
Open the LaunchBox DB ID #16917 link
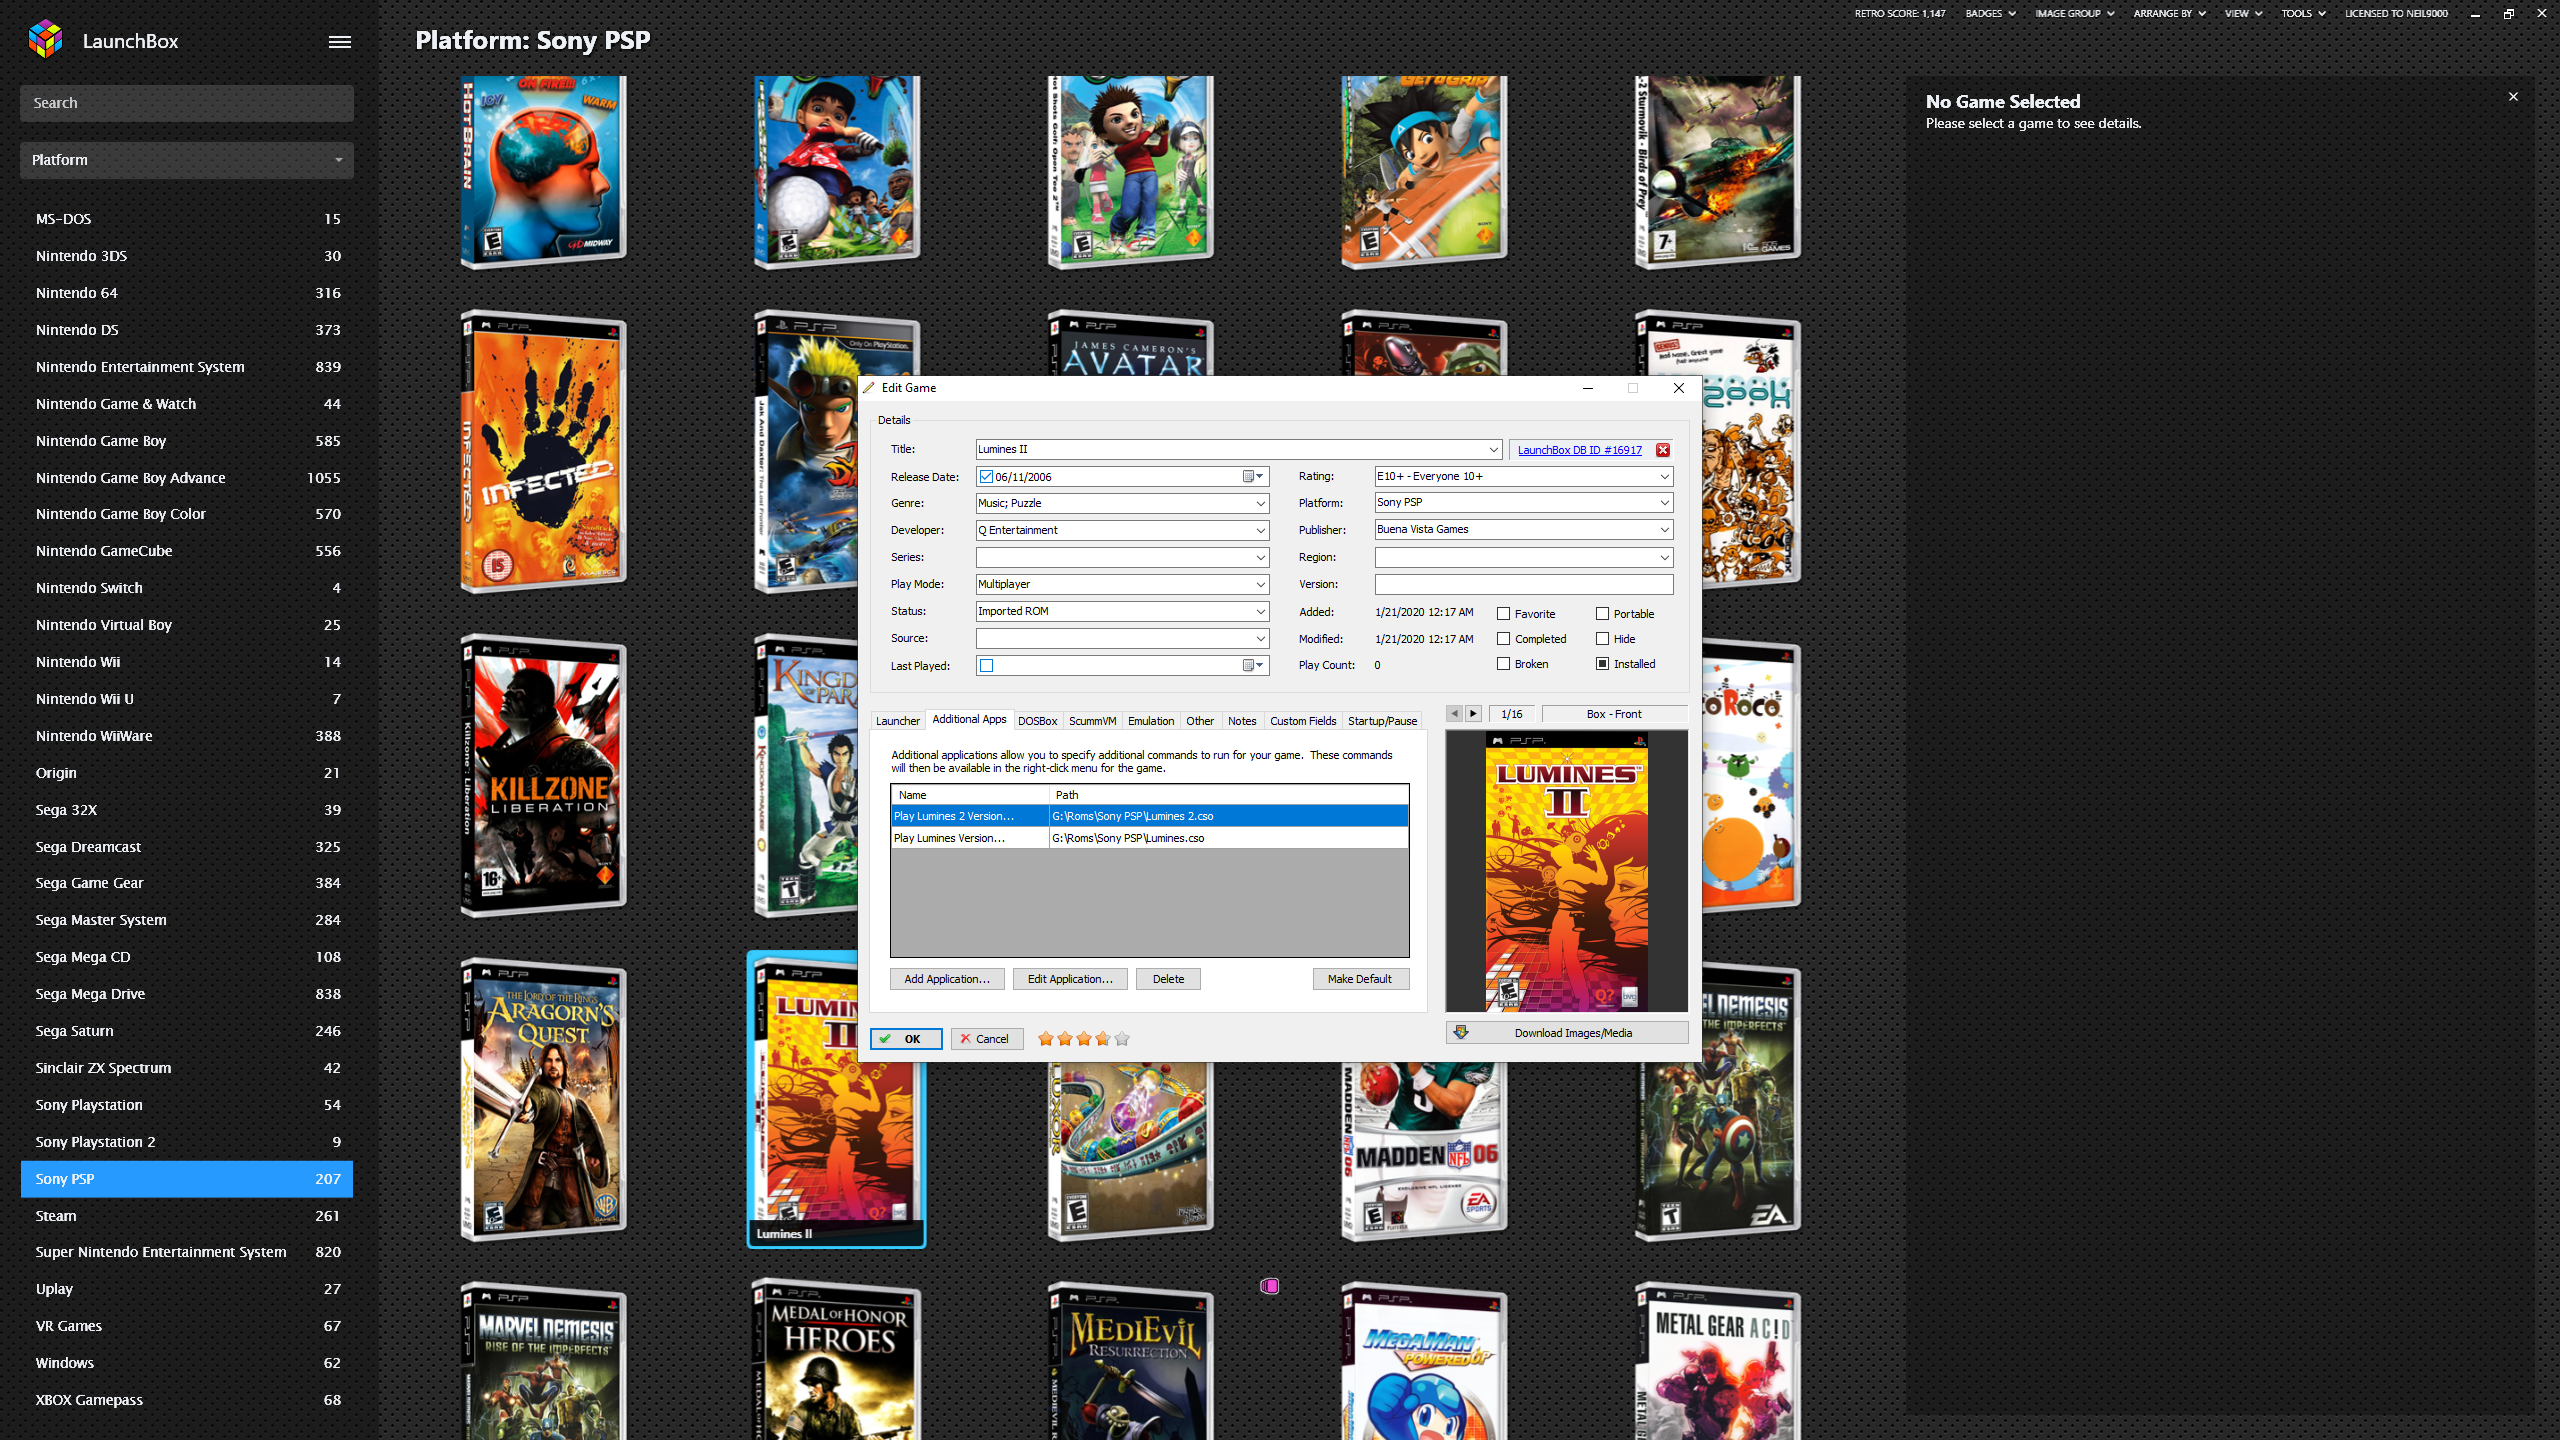coord(1579,450)
